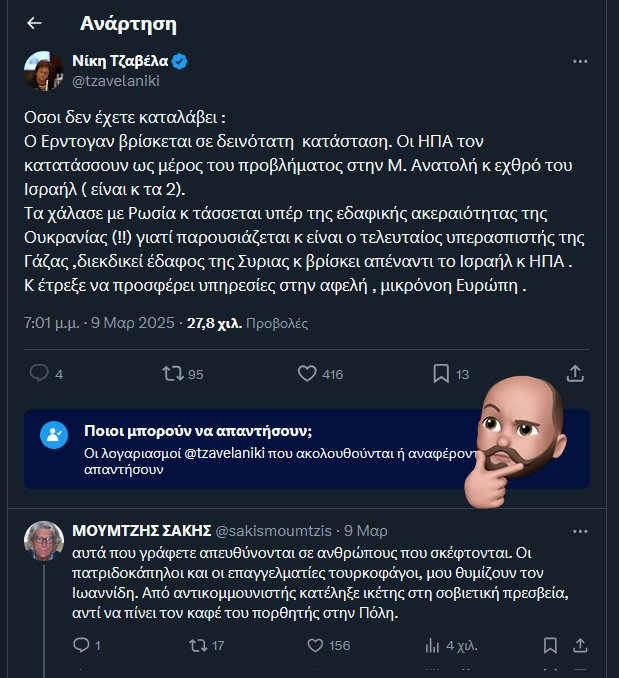Open more options menu on the reply

(581, 529)
